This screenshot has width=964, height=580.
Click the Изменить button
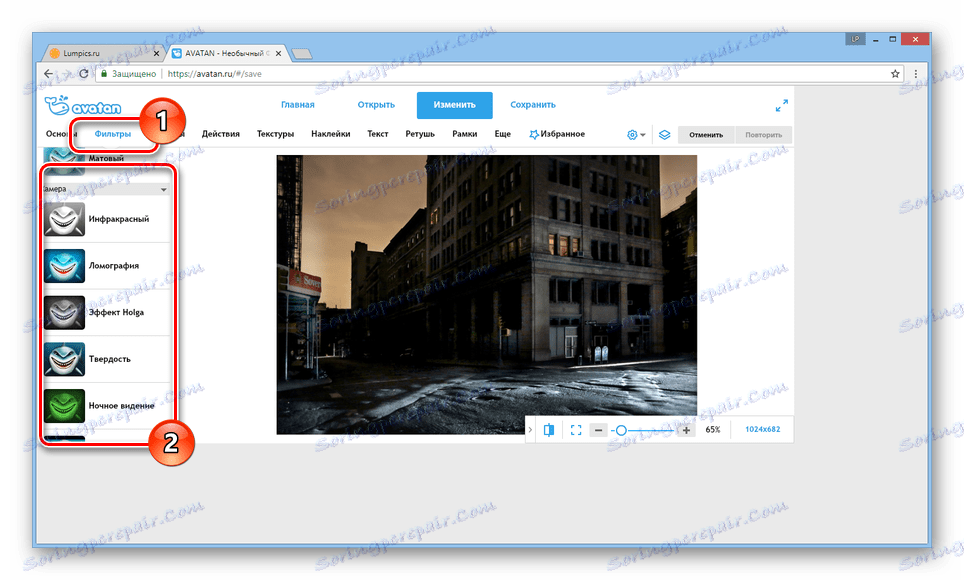click(x=454, y=105)
